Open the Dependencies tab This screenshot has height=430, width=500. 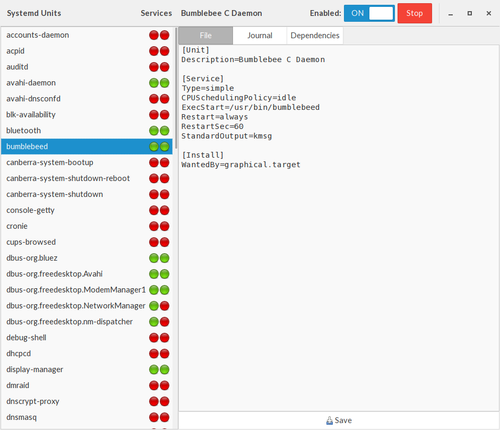[x=315, y=35]
